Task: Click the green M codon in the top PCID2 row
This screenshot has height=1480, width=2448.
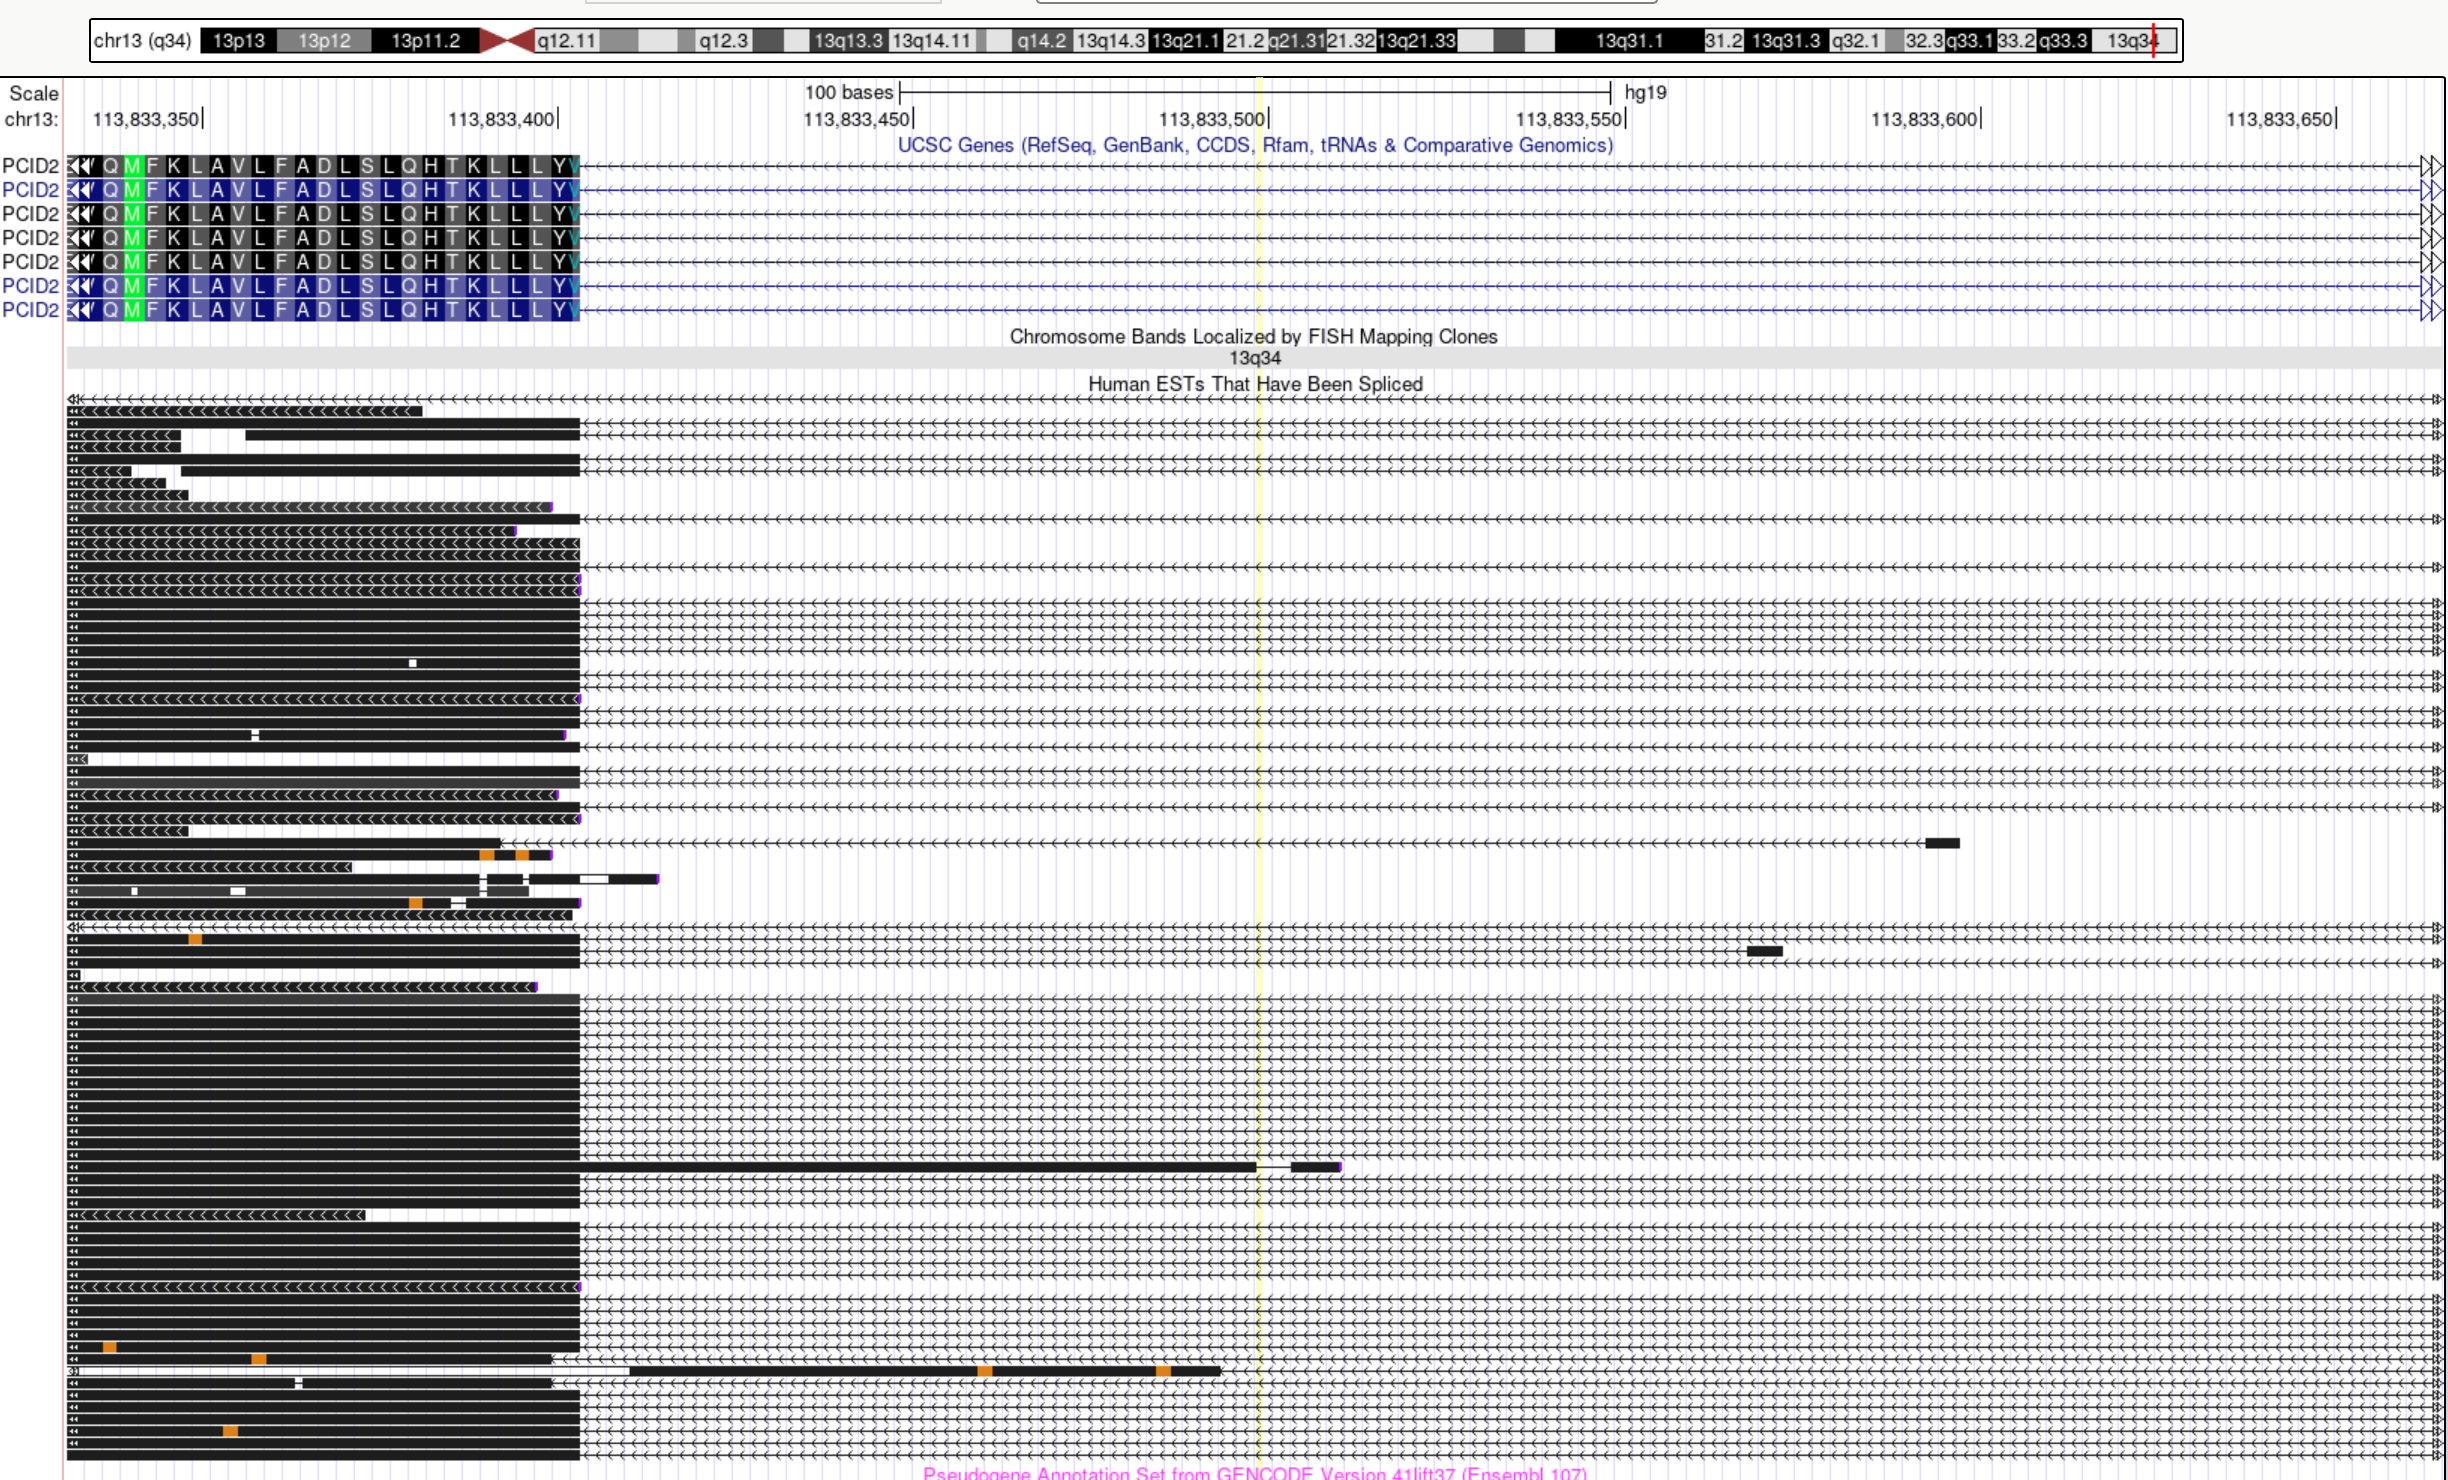Action: [x=132, y=166]
